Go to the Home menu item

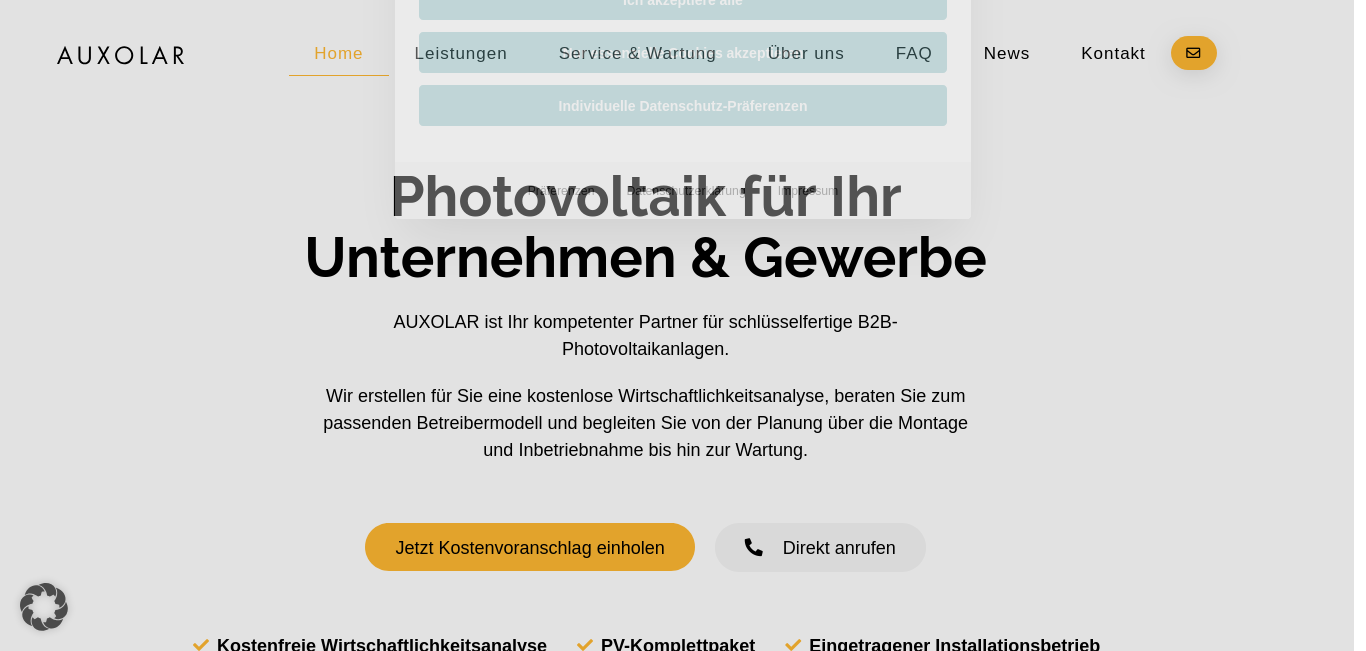[x=339, y=54]
